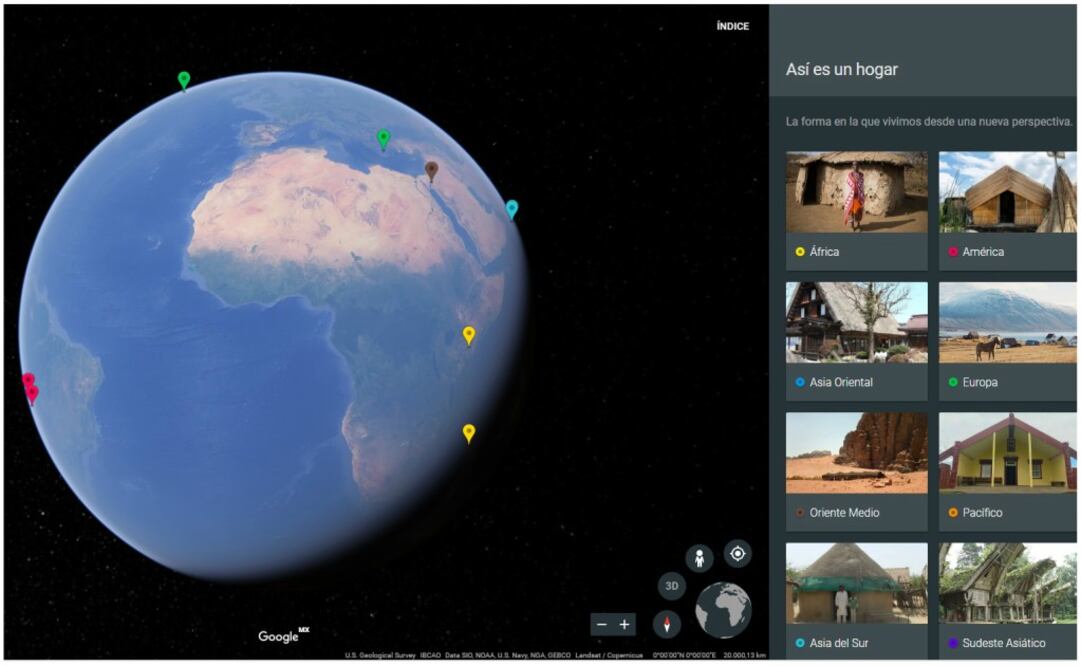Select the Asia del Sur card
The image size is (1081, 666).
856,600
